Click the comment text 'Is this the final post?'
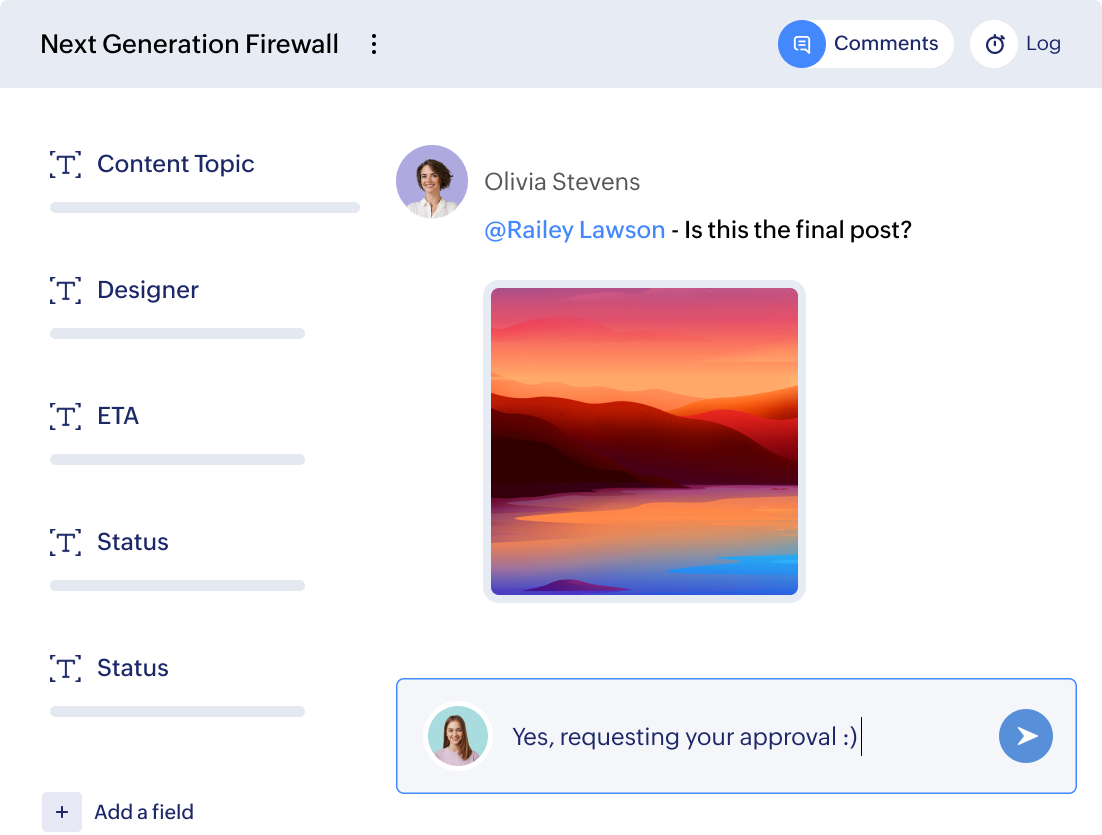Image resolution: width=1102 pixels, height=835 pixels. 798,230
